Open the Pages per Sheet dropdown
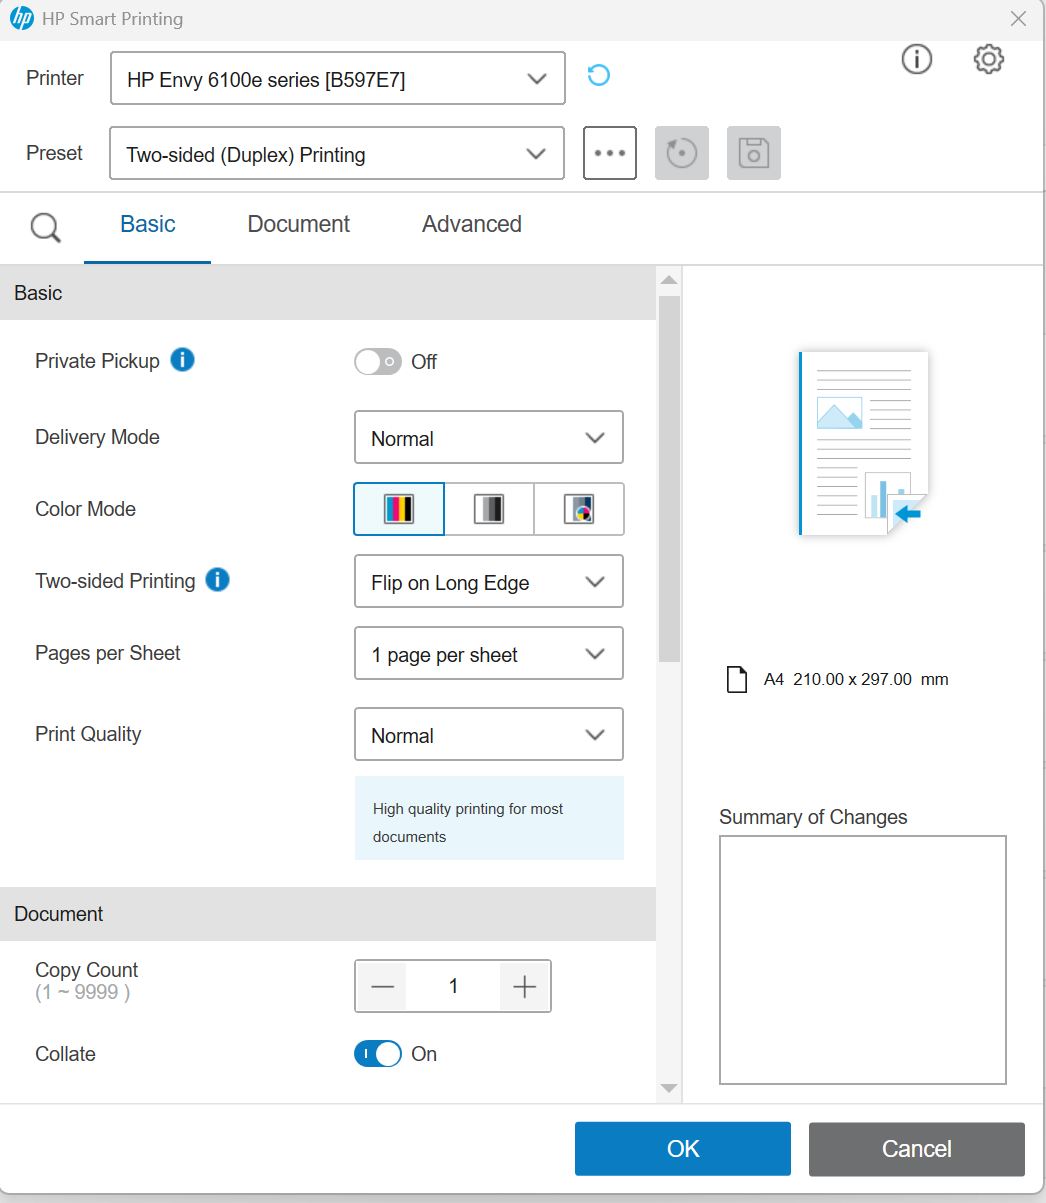Screen dimensions: 1046x1203 [x=489, y=654]
